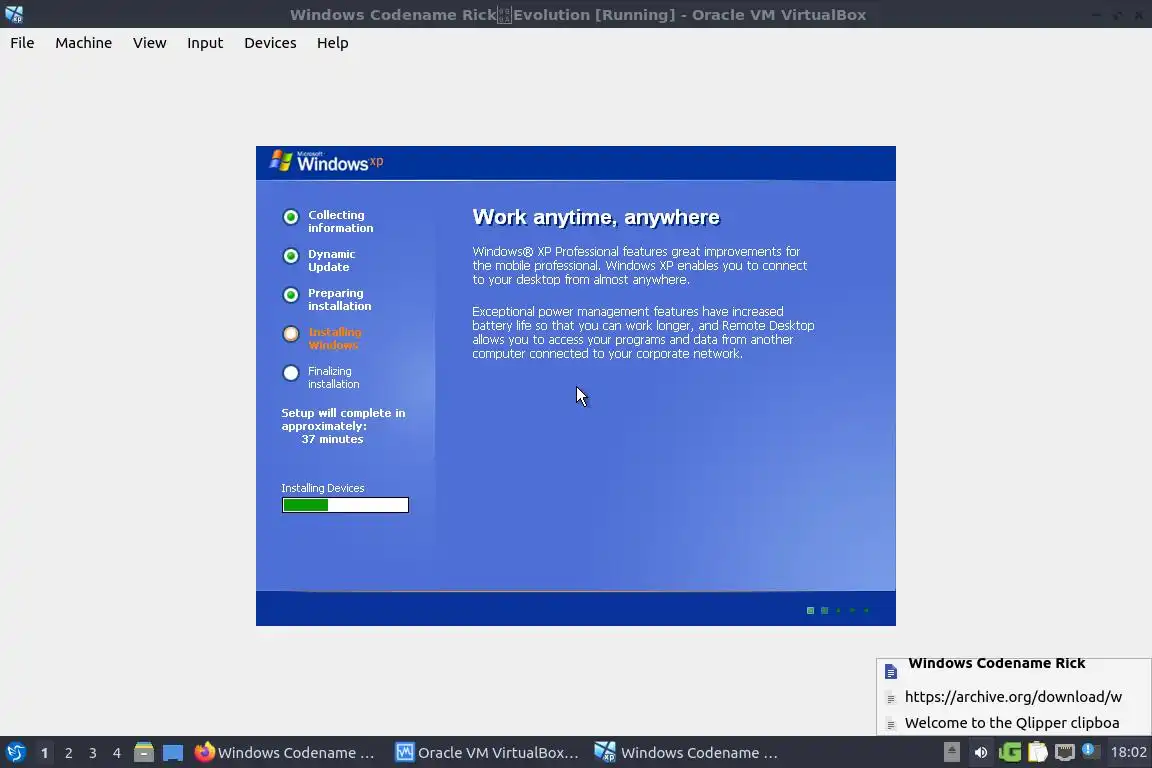Viewport: 1152px width, 768px height.
Task: Select the running VM Windows Codename taskbar entry
Action: coord(687,753)
